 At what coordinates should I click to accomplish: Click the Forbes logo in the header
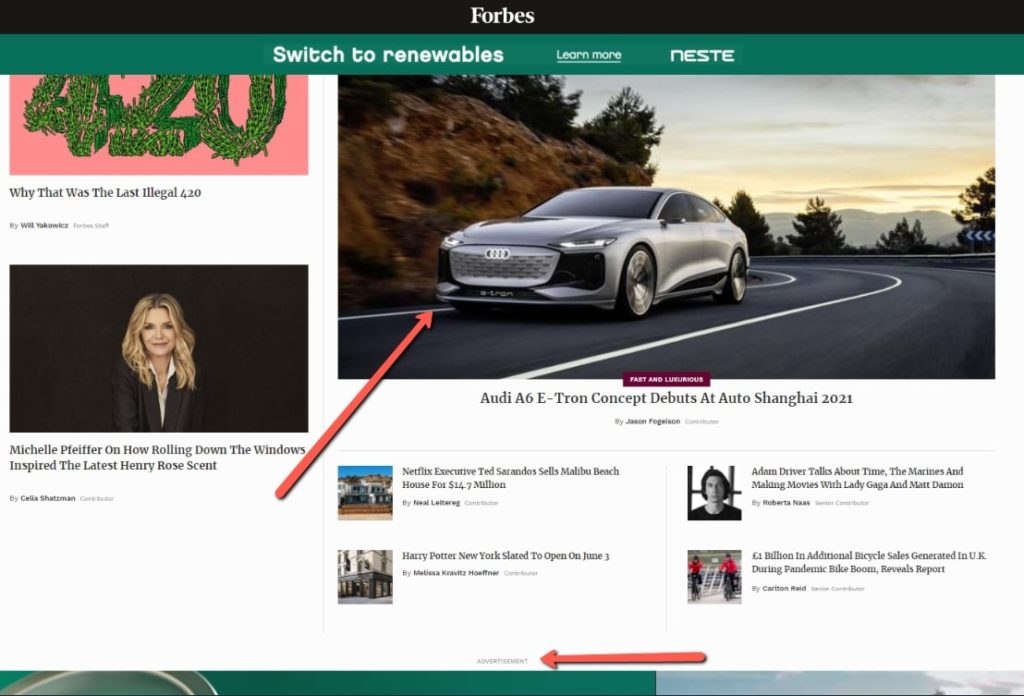pyautogui.click(x=502, y=16)
